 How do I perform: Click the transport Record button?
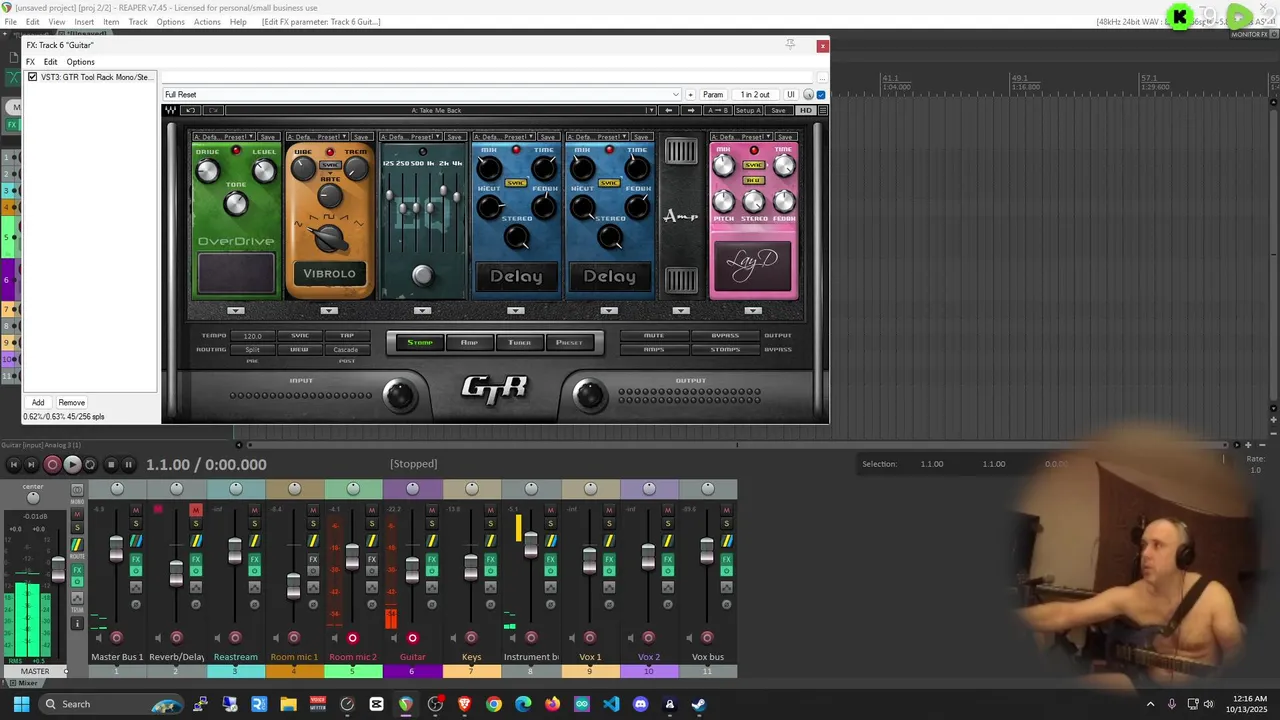[53, 464]
